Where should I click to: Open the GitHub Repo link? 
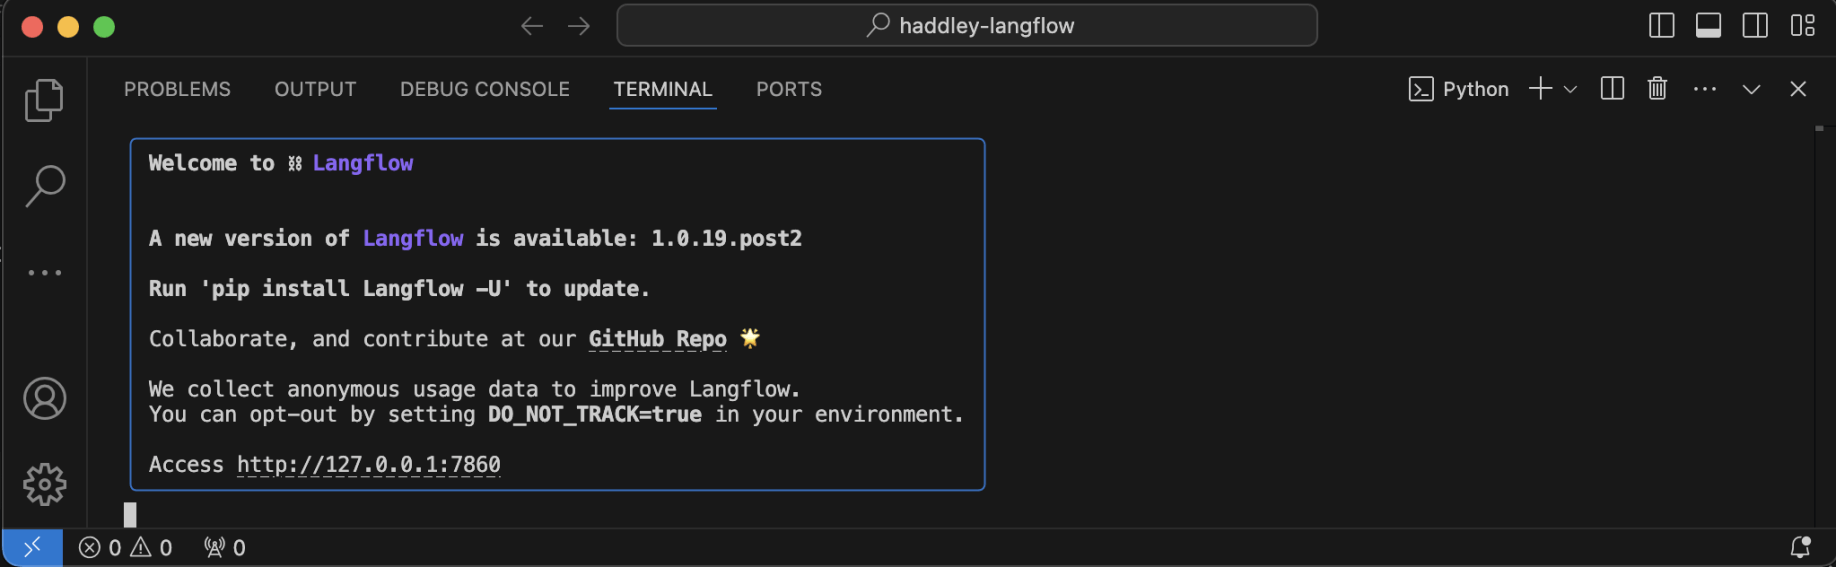657,339
